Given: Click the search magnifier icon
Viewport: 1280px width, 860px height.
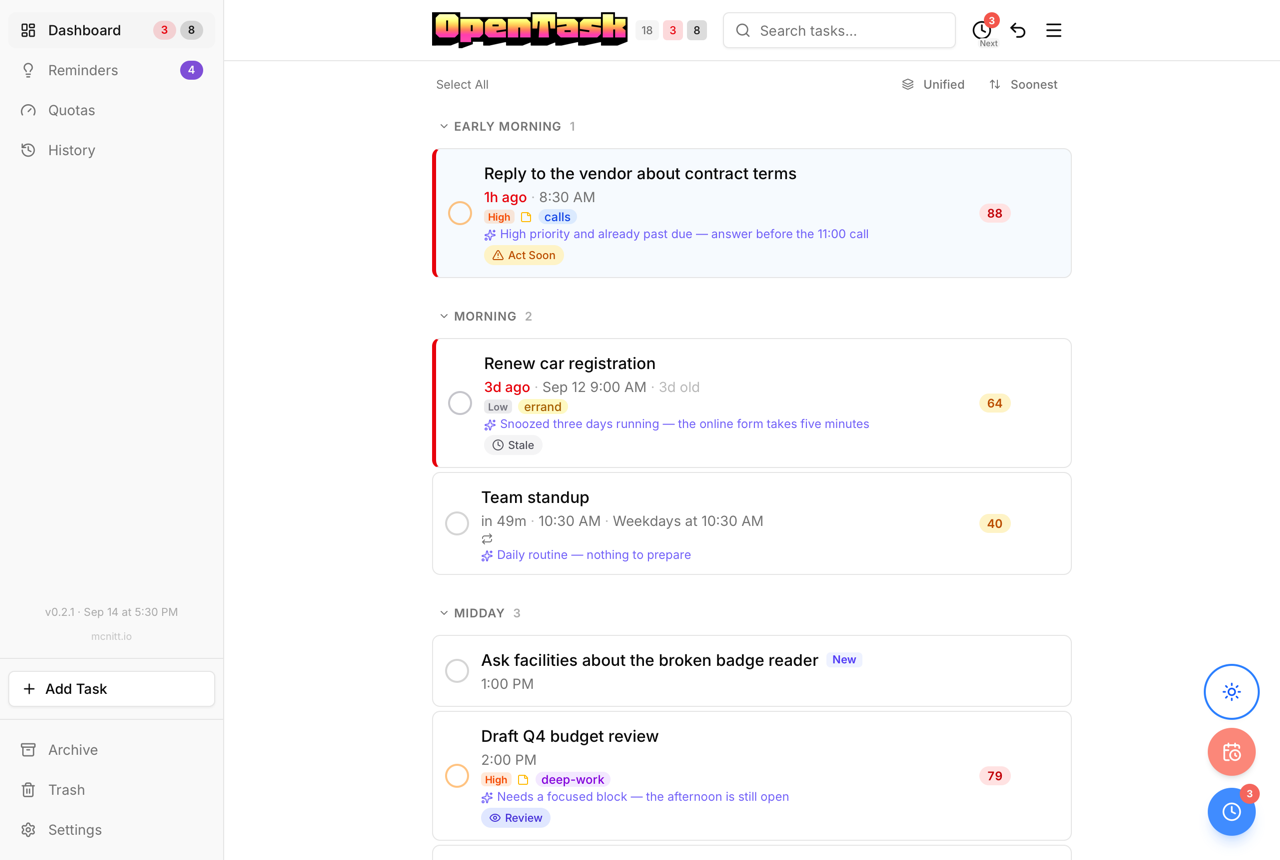Looking at the screenshot, I should [x=743, y=31].
